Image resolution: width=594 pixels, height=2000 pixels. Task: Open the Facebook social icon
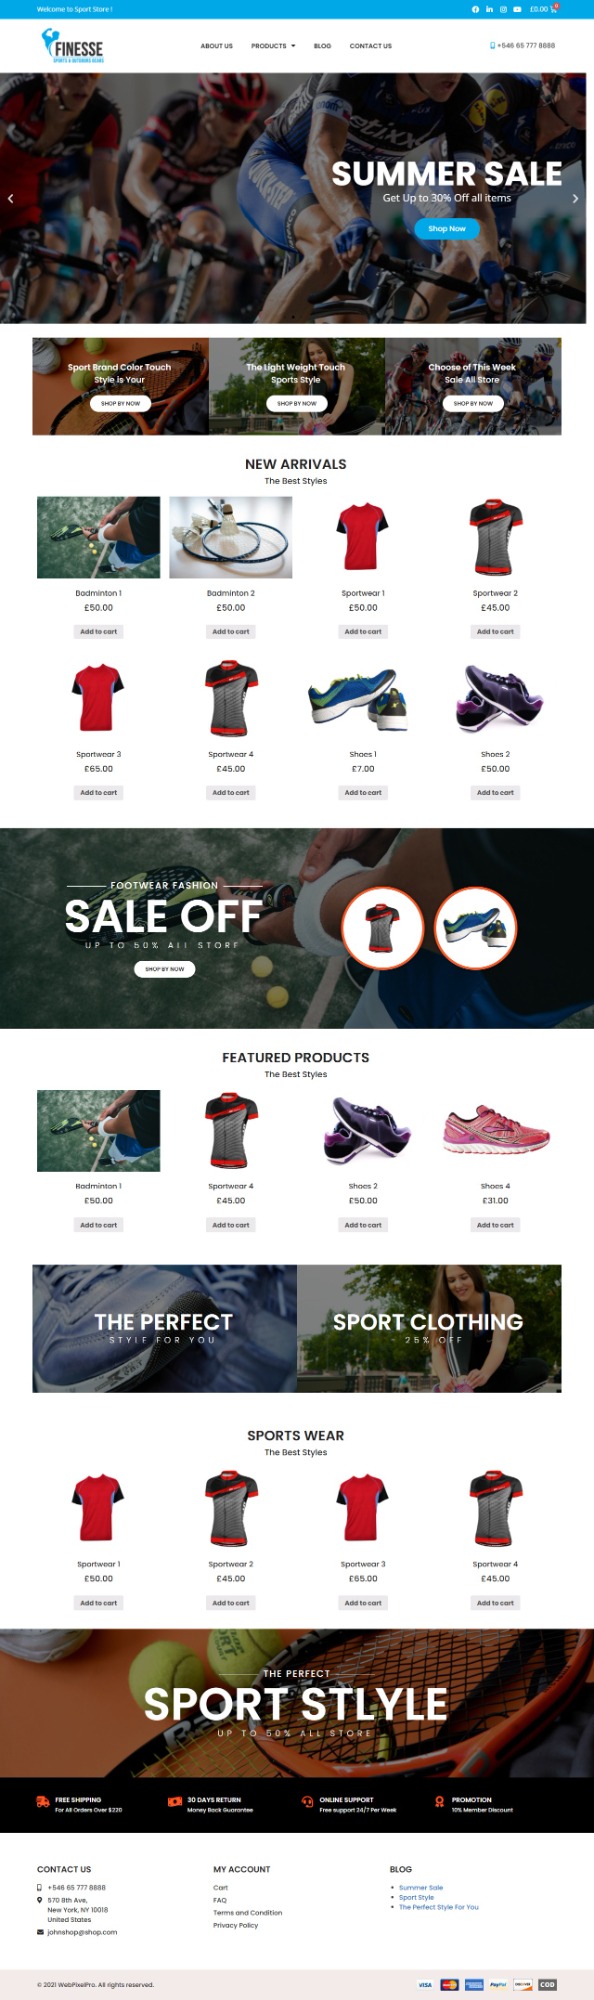(475, 9)
